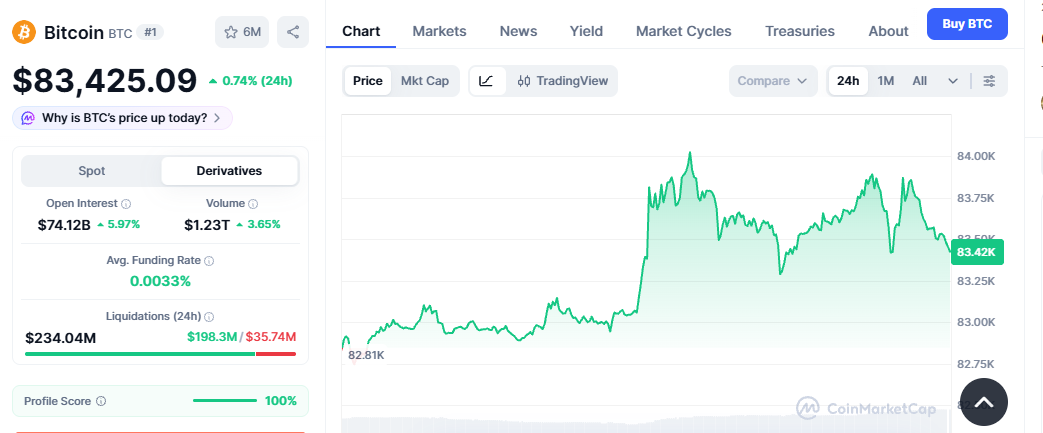Show Open Interest info tooltip icon
This screenshot has width=1043, height=433.
pos(126,204)
